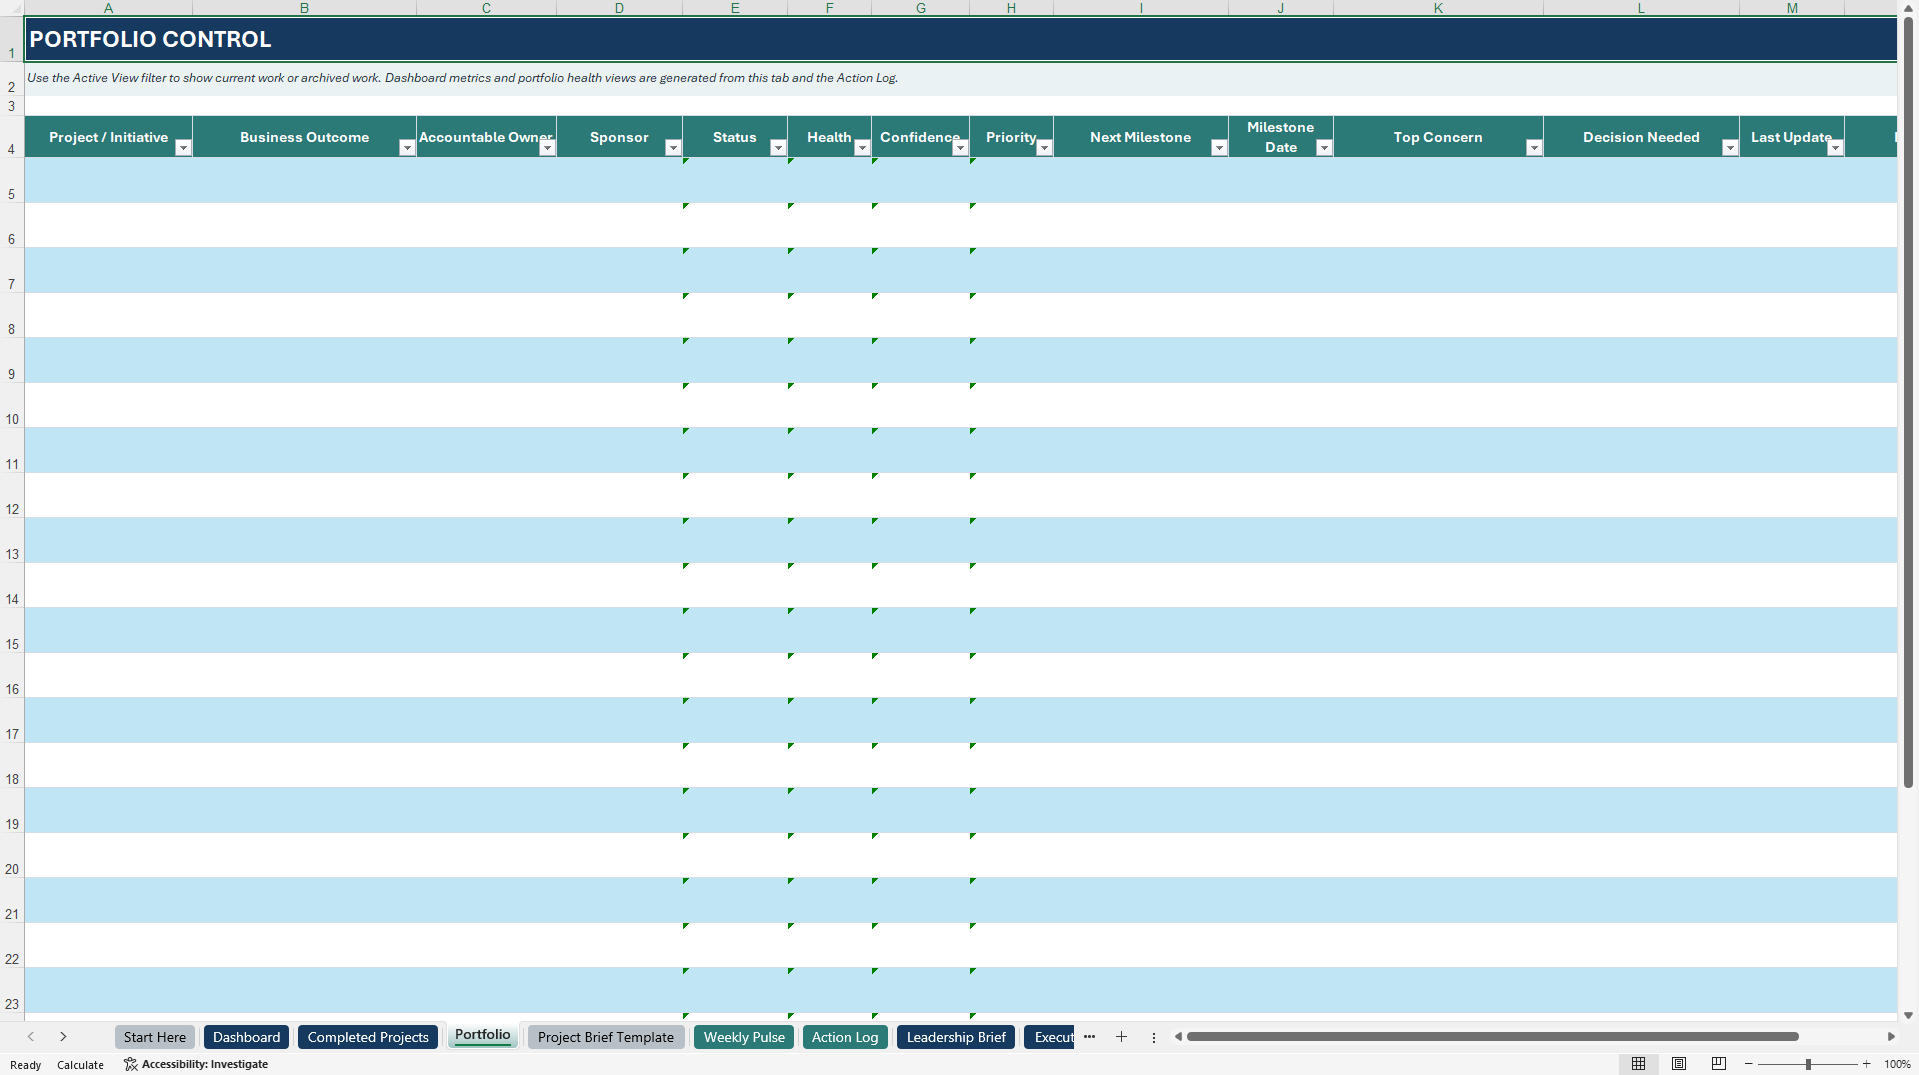This screenshot has width=1919, height=1075.
Task: Open Confidence column filter dropdown
Action: click(960, 148)
